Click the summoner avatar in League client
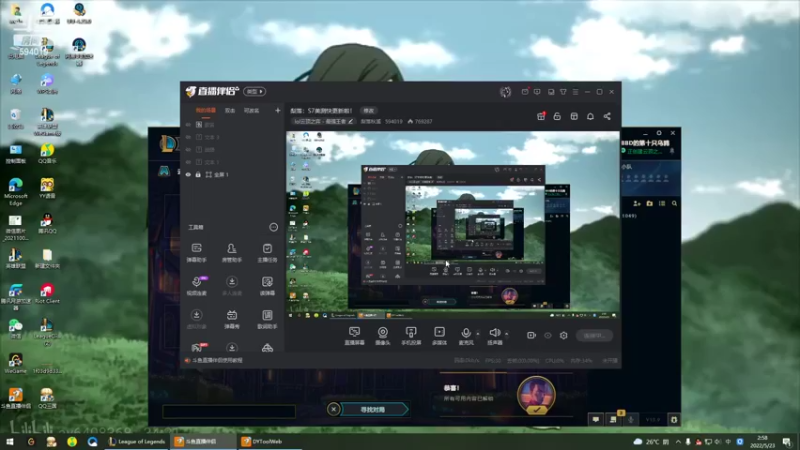This screenshot has height=450, width=800. point(536,395)
